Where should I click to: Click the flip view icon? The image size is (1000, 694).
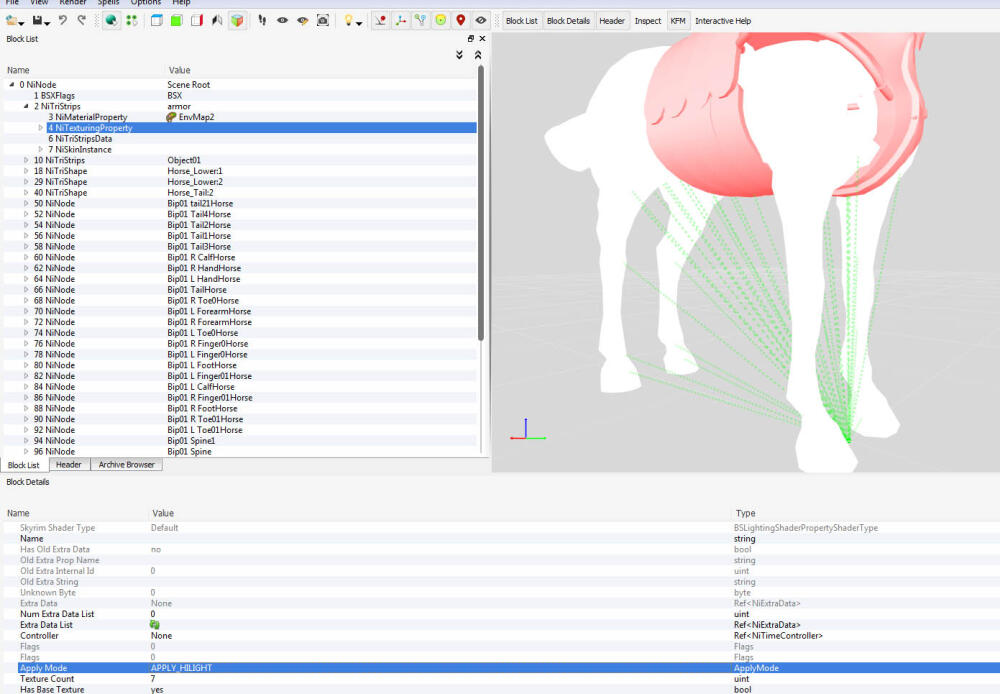click(x=217, y=20)
